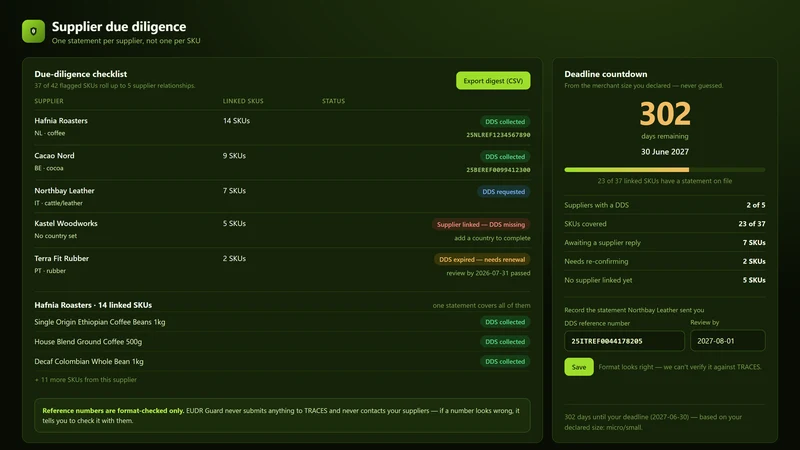800x450 pixels.
Task: Click 'Hafnia Roasters · 14 linked SKUs' heading
Action: [93, 305]
